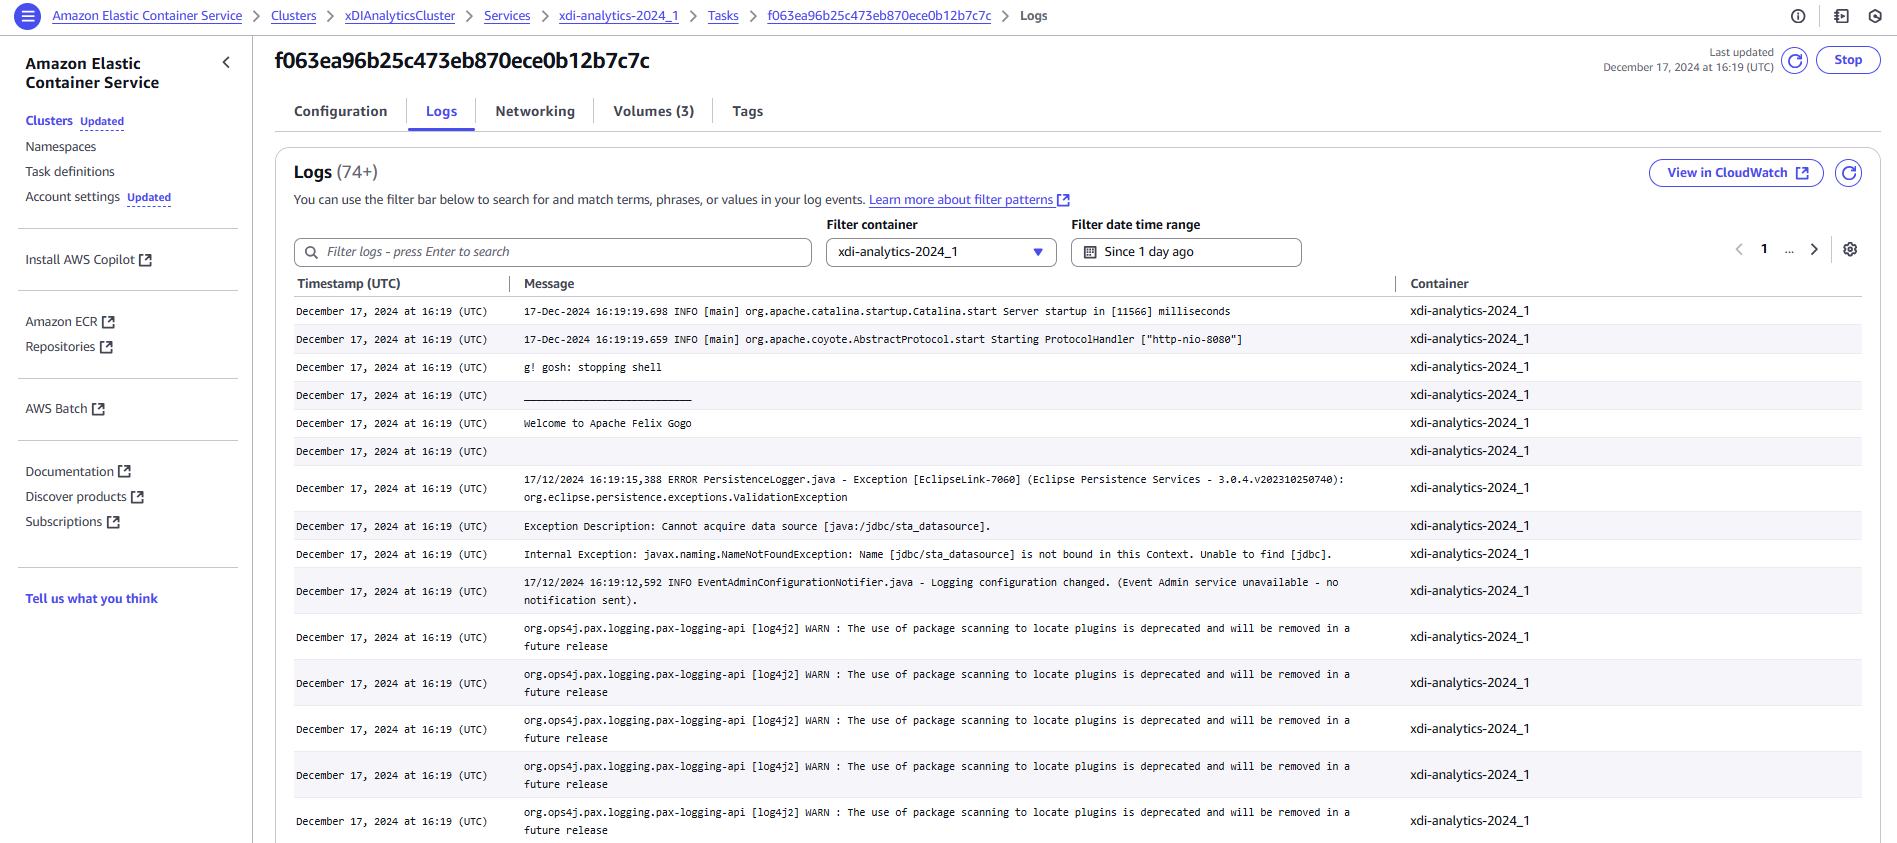Screen dimensions: 1897x843
Task: Open Namespaces in the sidebar
Action: (x=61, y=147)
